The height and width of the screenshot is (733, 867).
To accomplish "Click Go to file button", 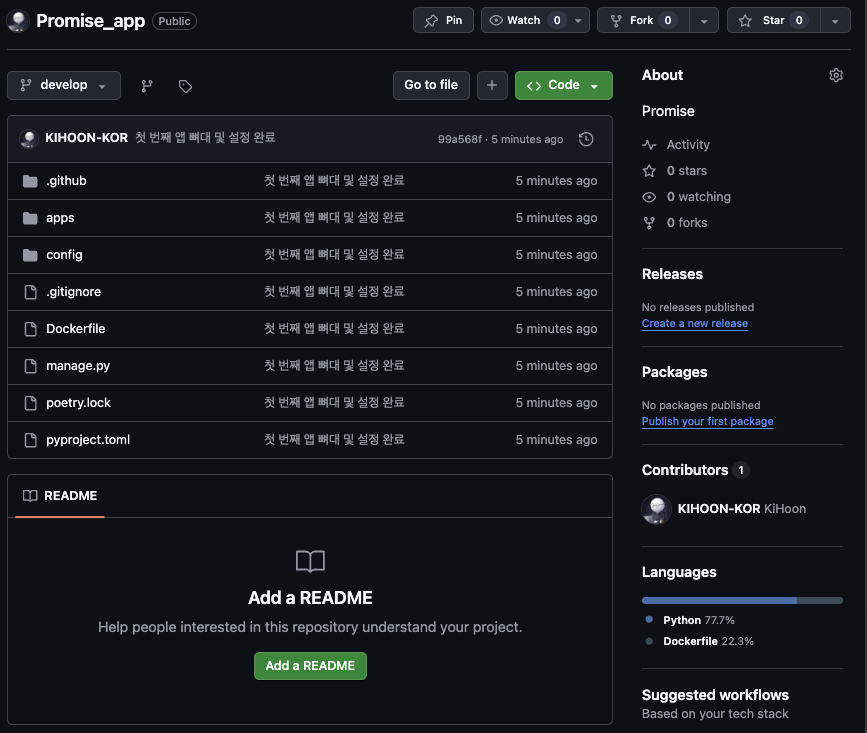I will tap(431, 85).
